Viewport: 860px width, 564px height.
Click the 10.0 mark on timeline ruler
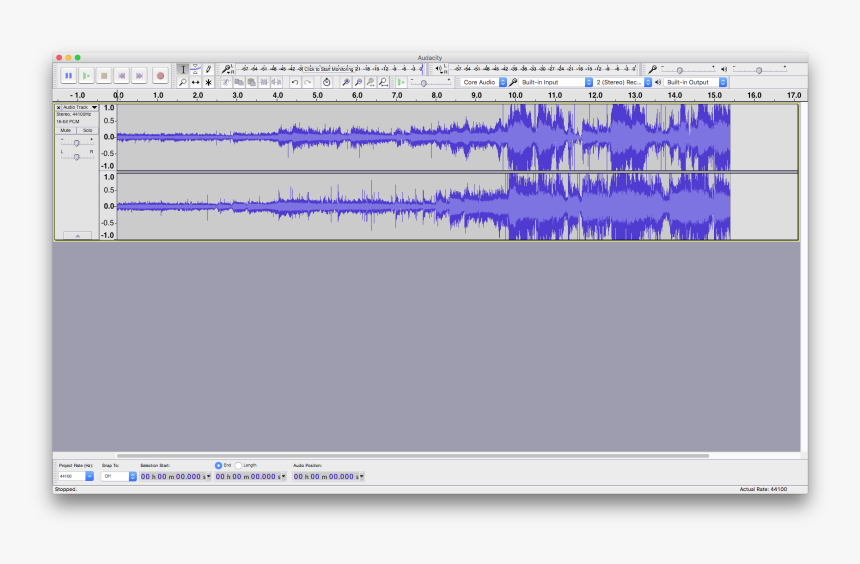tap(515, 95)
